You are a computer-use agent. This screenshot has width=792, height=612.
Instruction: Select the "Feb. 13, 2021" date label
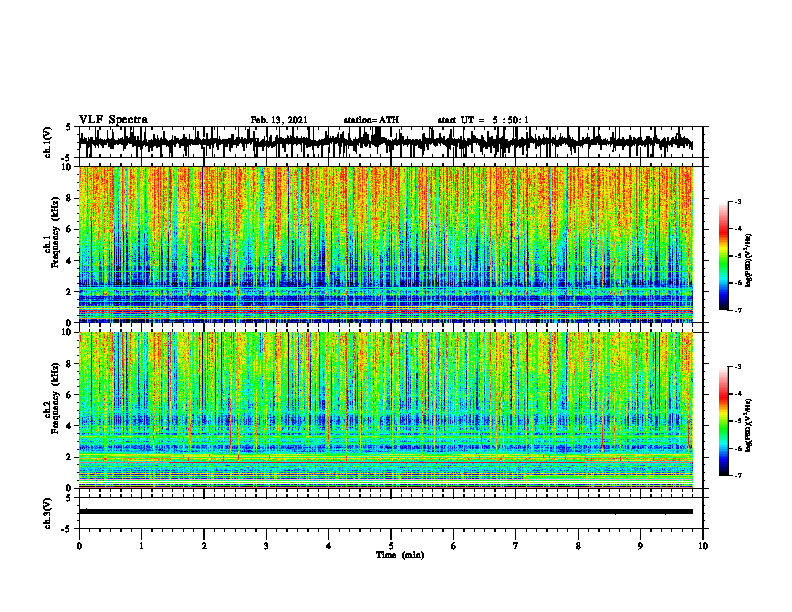click(279, 120)
